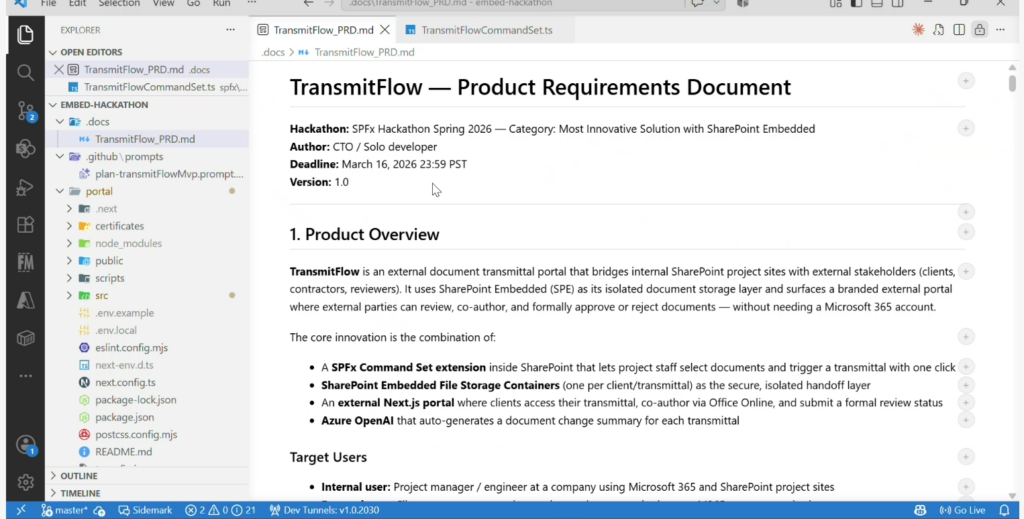This screenshot has width=1024, height=519.
Task: Open the Extensions view
Action: pos(25,225)
